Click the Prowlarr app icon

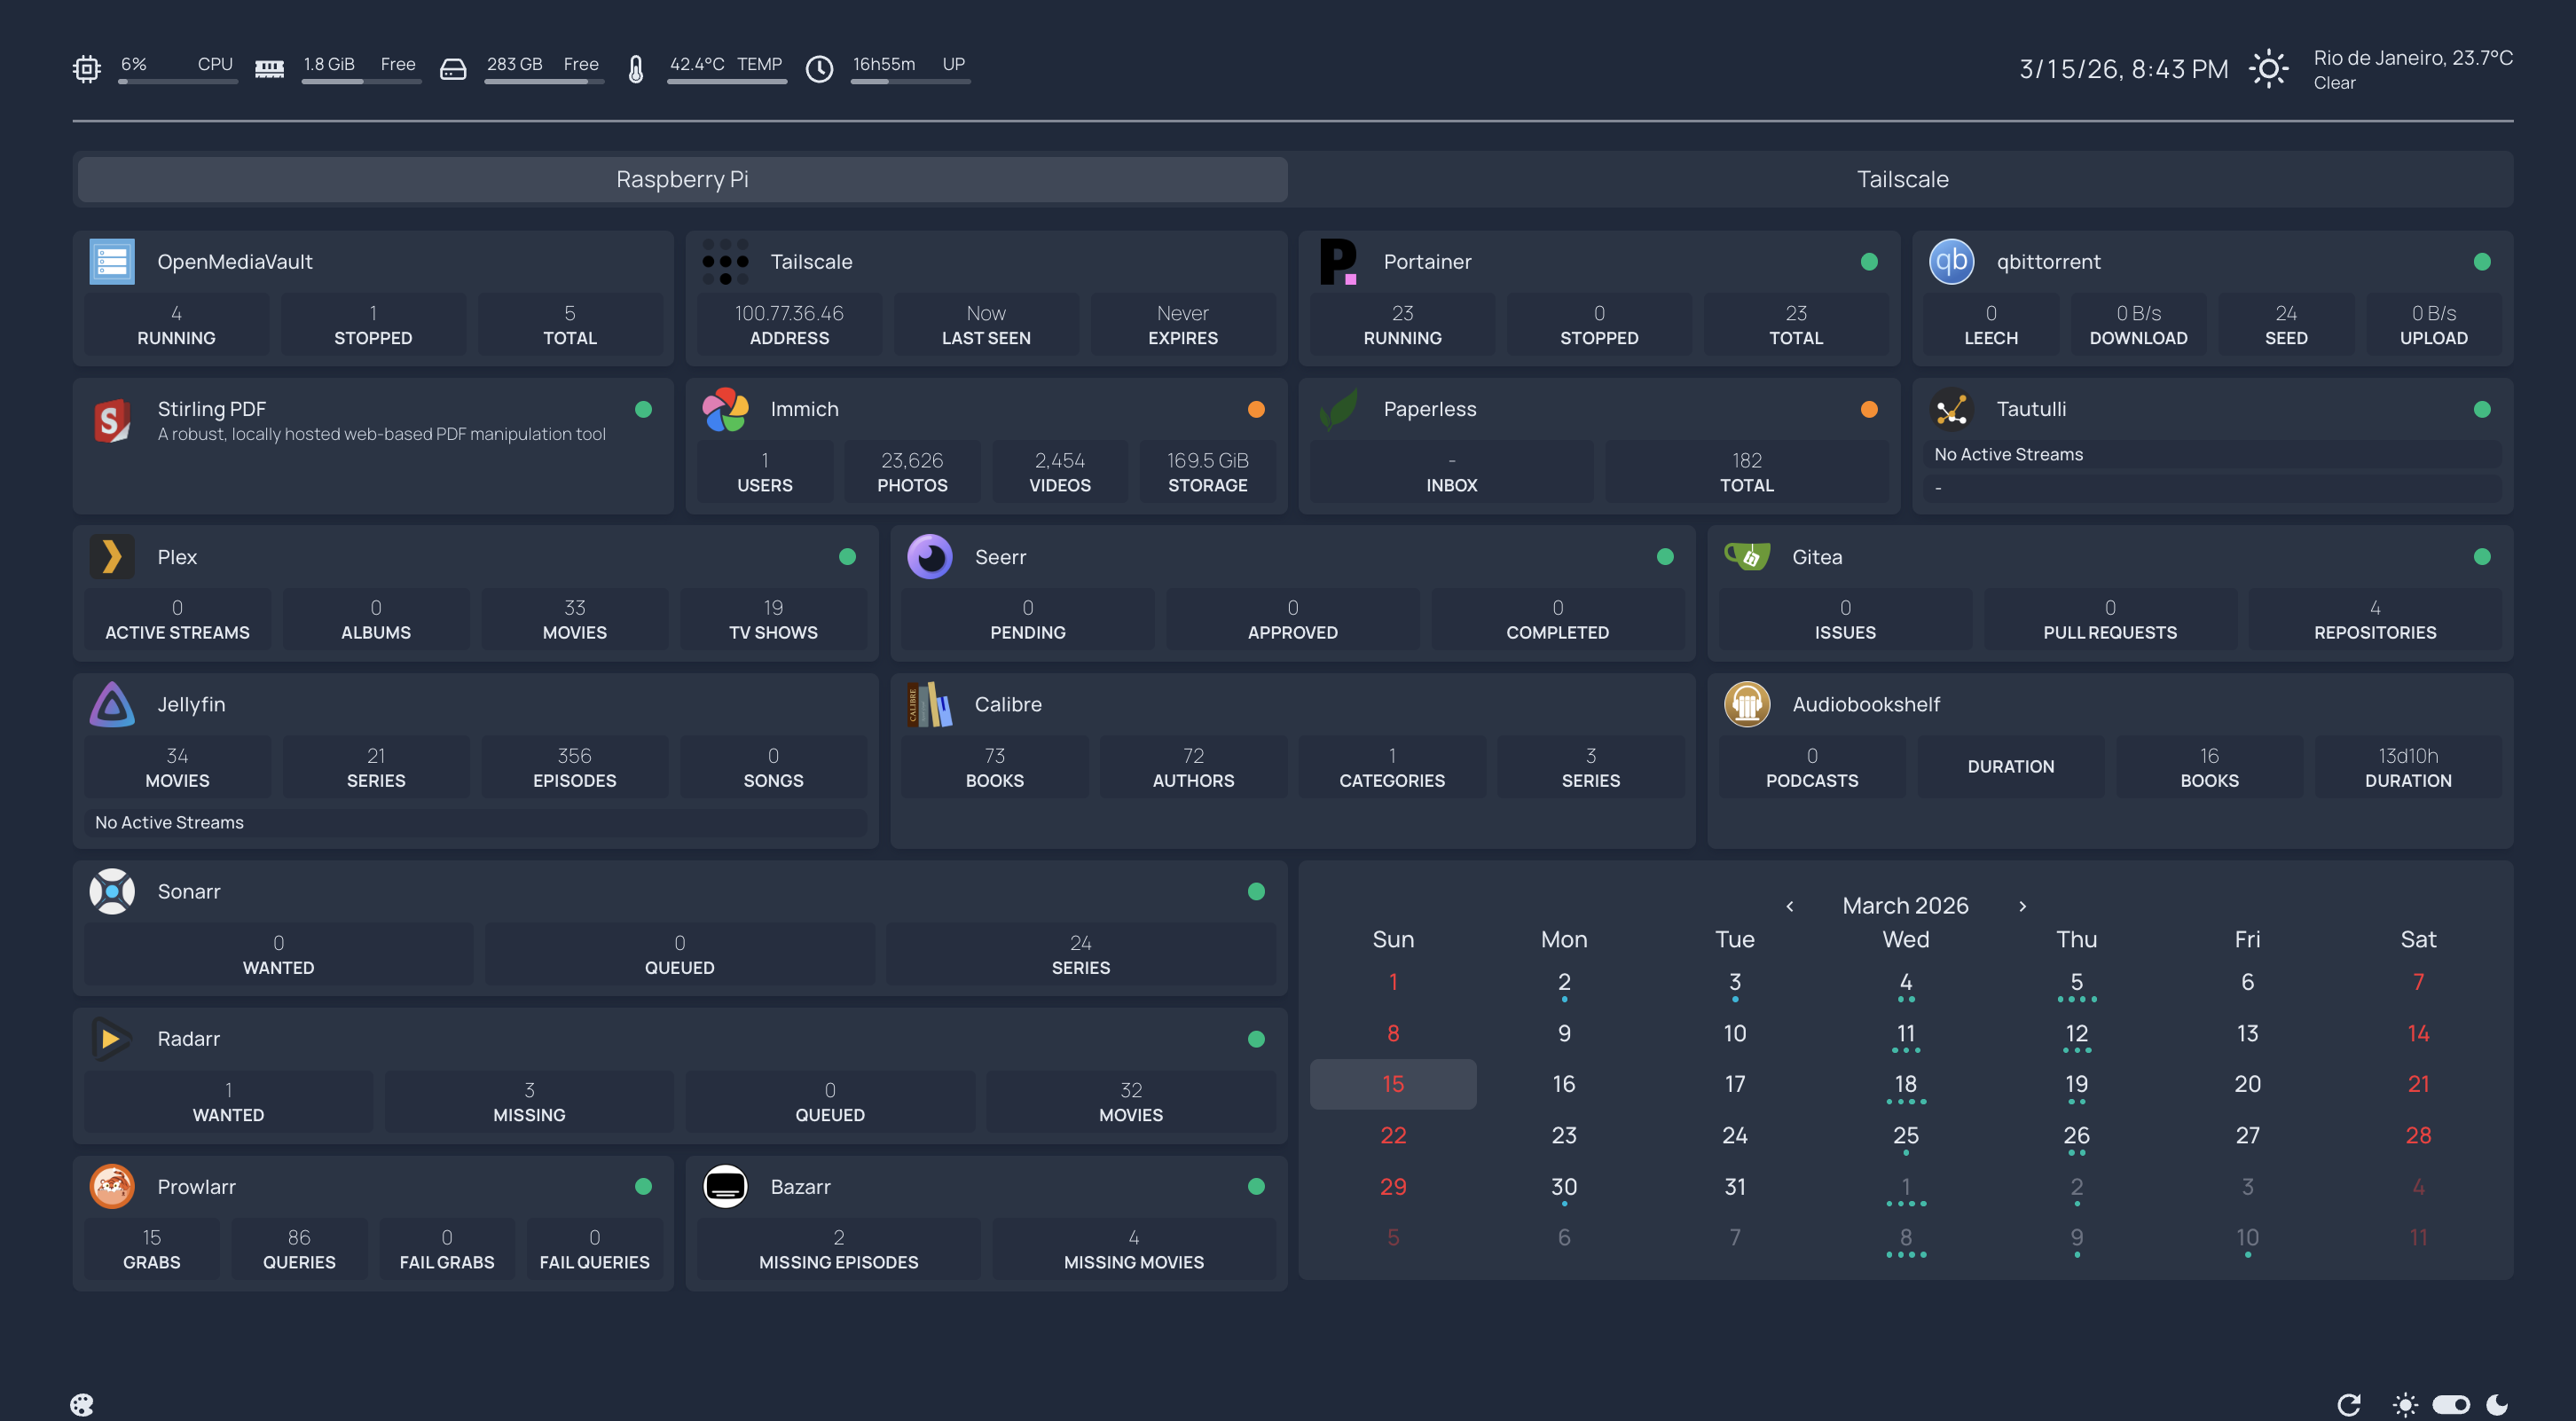click(112, 1186)
